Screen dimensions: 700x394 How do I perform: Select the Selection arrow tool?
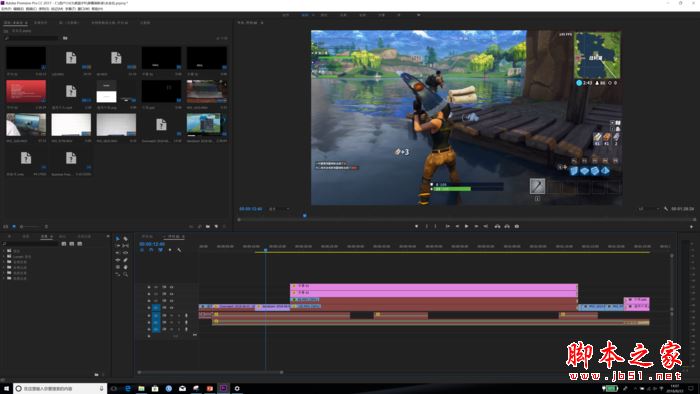(x=118, y=239)
